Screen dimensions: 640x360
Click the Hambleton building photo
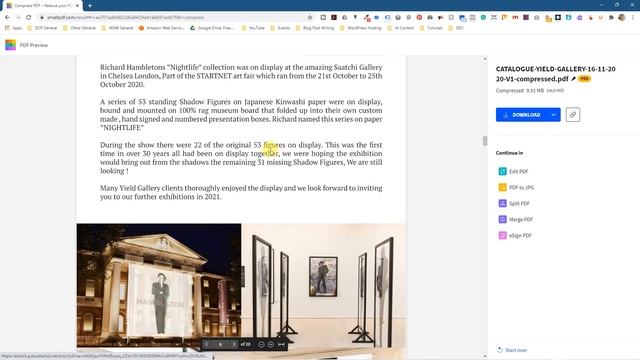point(159,286)
